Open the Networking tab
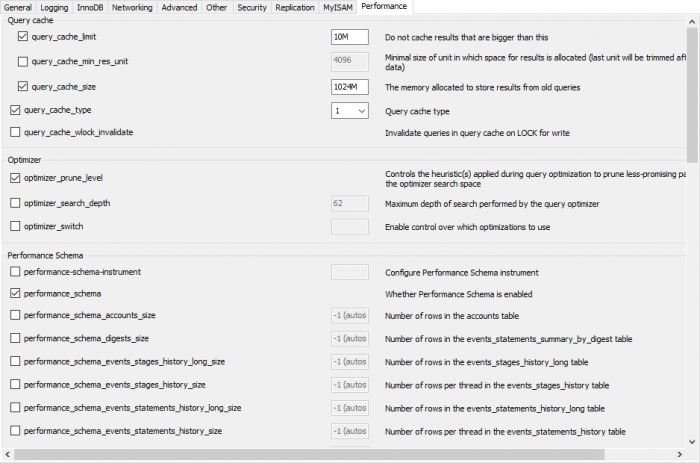The image size is (700, 463). click(x=132, y=7)
